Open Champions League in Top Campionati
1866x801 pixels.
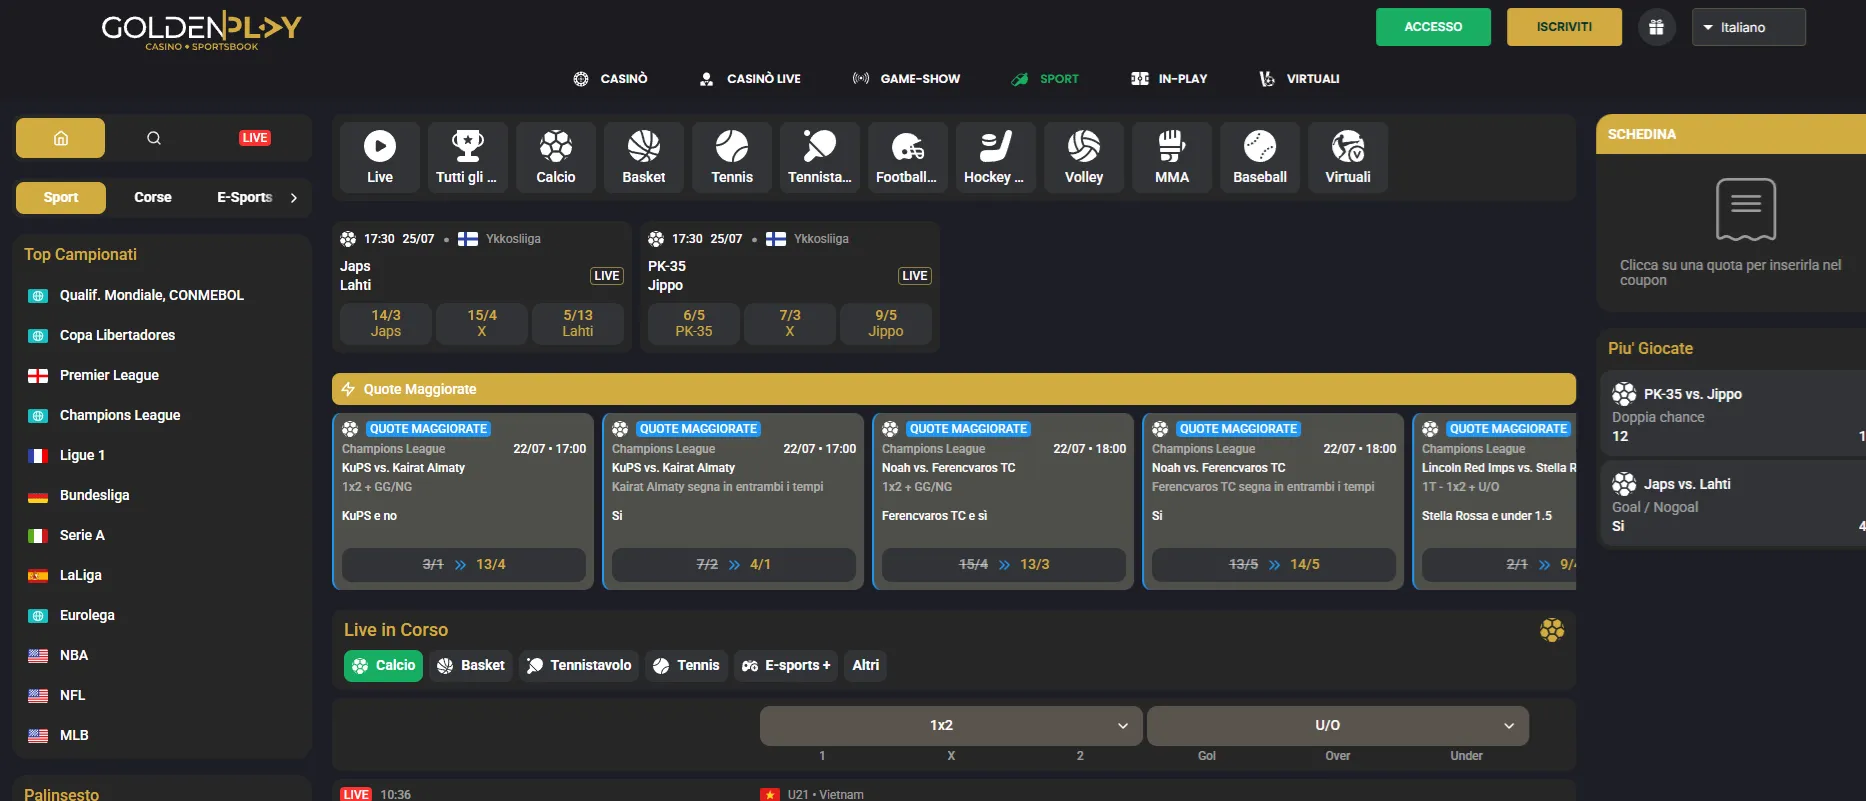(x=120, y=415)
